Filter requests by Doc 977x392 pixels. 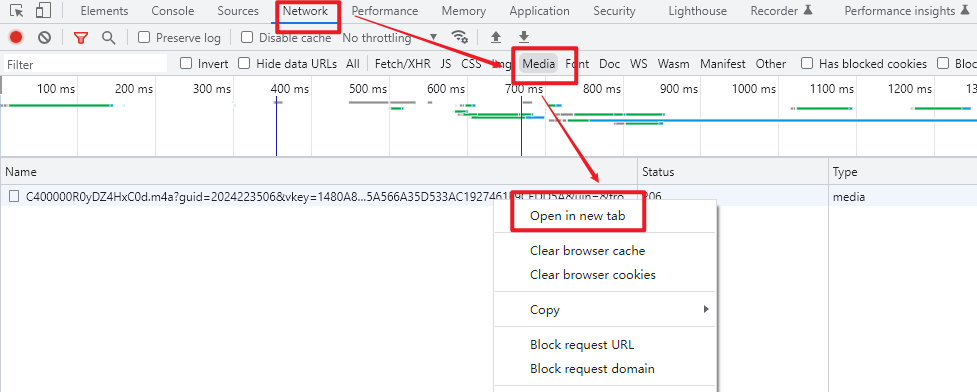tap(609, 64)
